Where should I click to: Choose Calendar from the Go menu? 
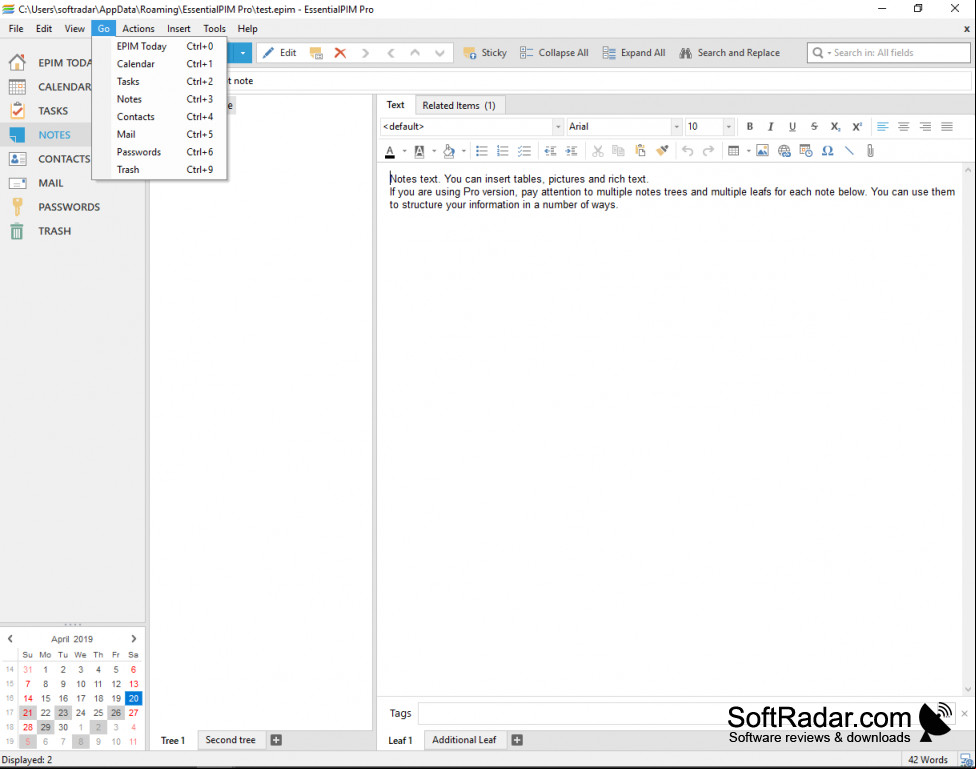click(159, 64)
